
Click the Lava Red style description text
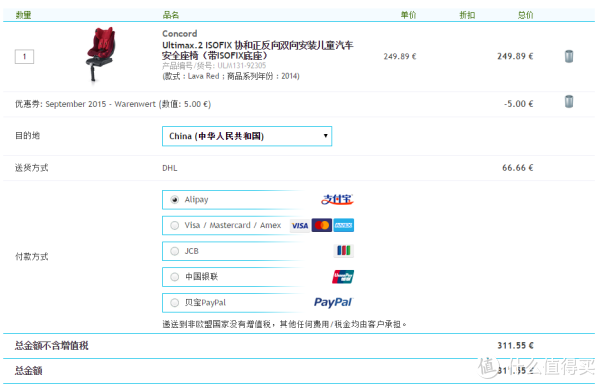(231, 76)
